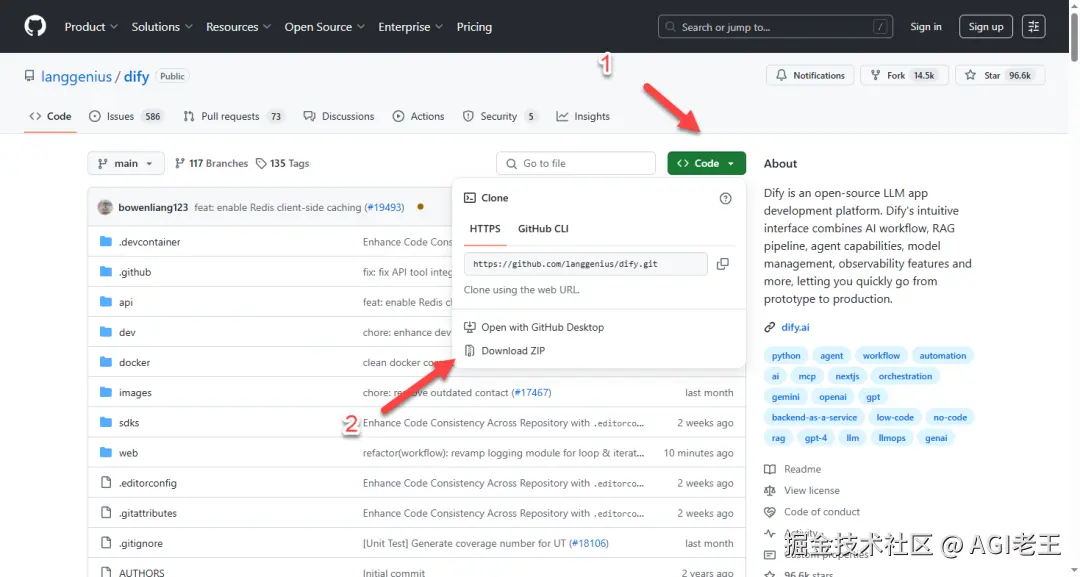Click the terminal icon beside Clone
Screen dimensions: 1080x577
pyautogui.click(x=470, y=198)
